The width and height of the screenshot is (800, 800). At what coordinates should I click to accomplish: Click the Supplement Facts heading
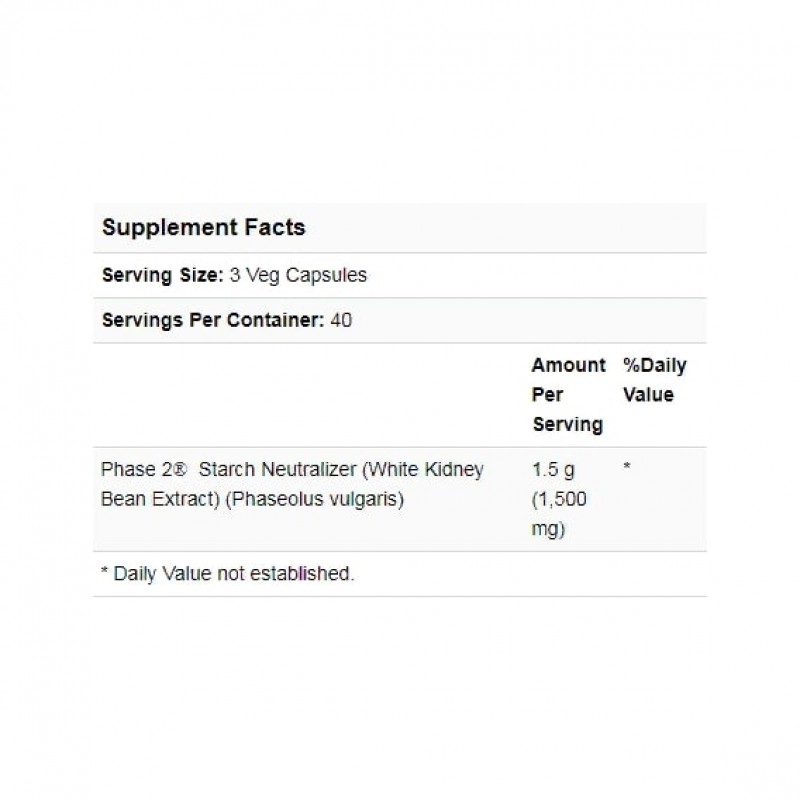(x=203, y=227)
